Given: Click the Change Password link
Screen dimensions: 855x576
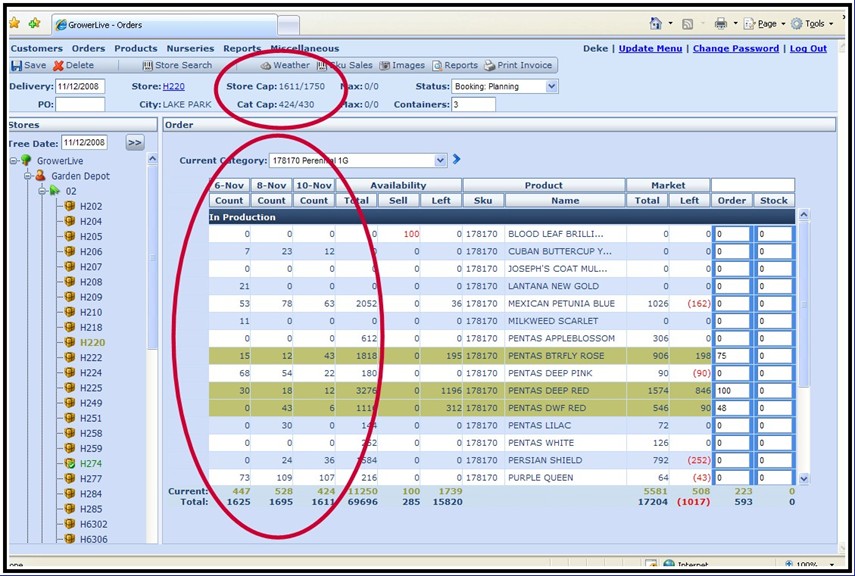Looking at the screenshot, I should click(735, 48).
